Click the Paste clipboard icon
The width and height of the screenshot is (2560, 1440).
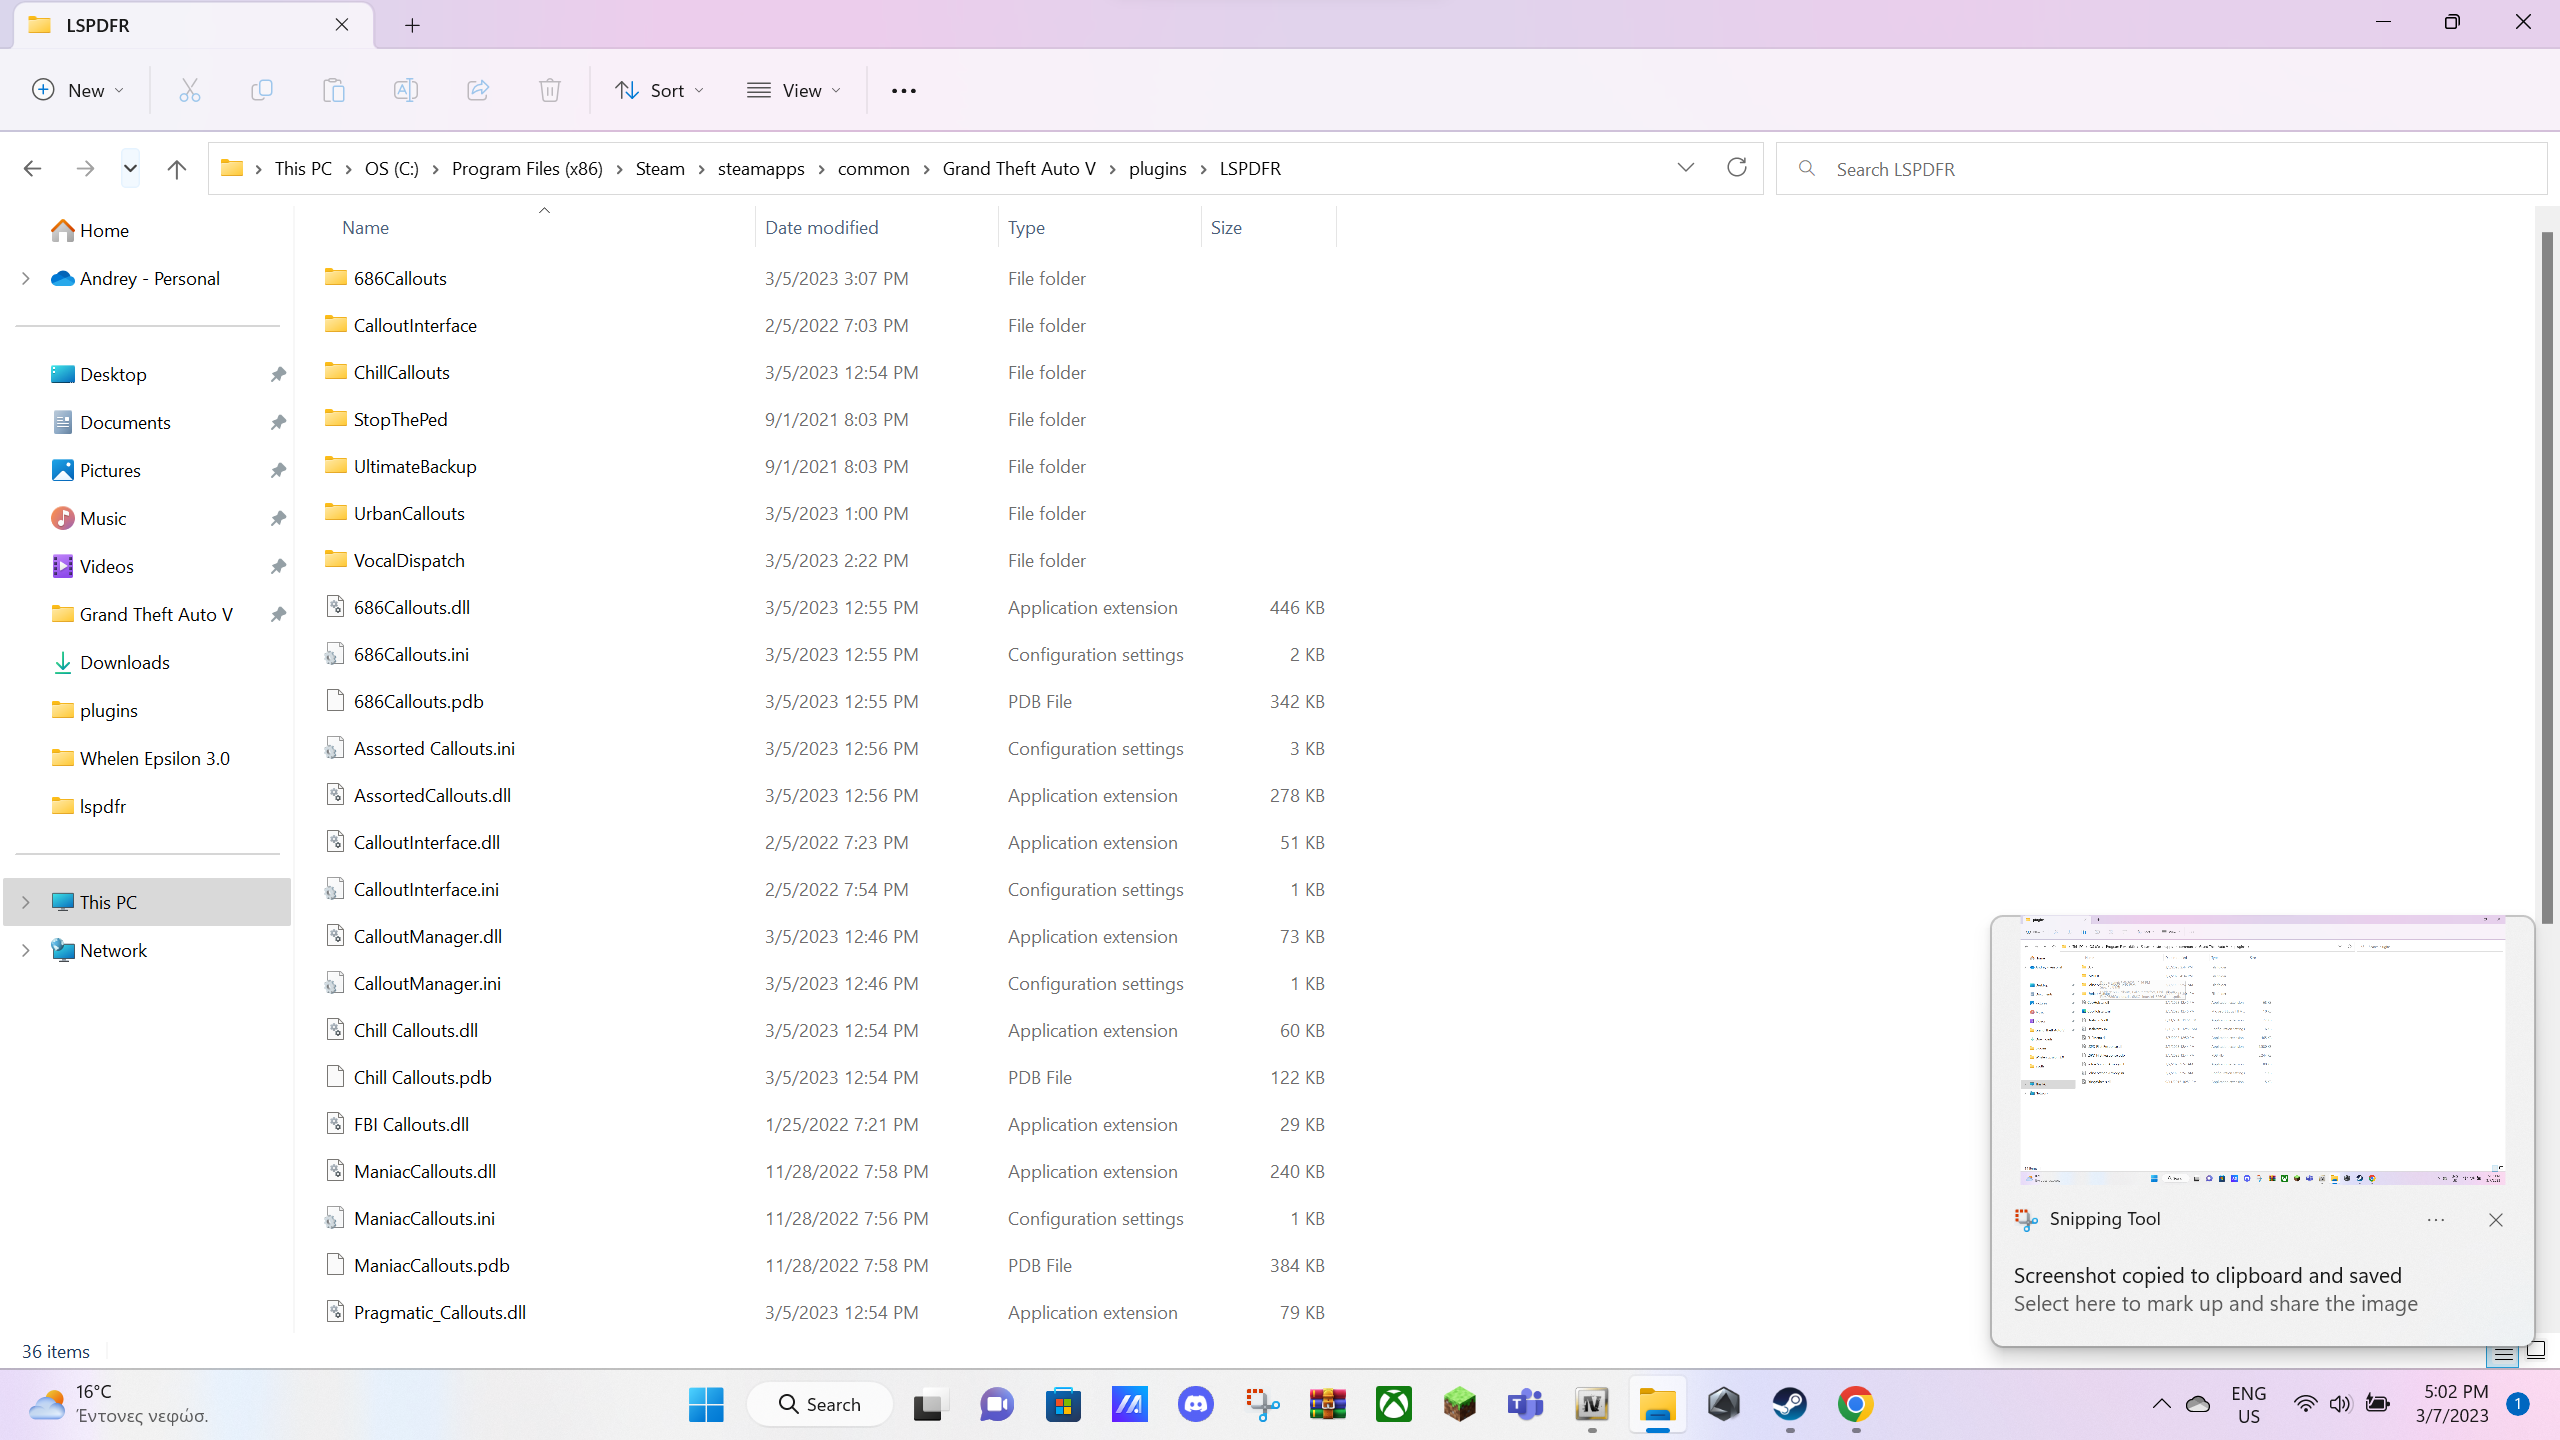pyautogui.click(x=334, y=90)
